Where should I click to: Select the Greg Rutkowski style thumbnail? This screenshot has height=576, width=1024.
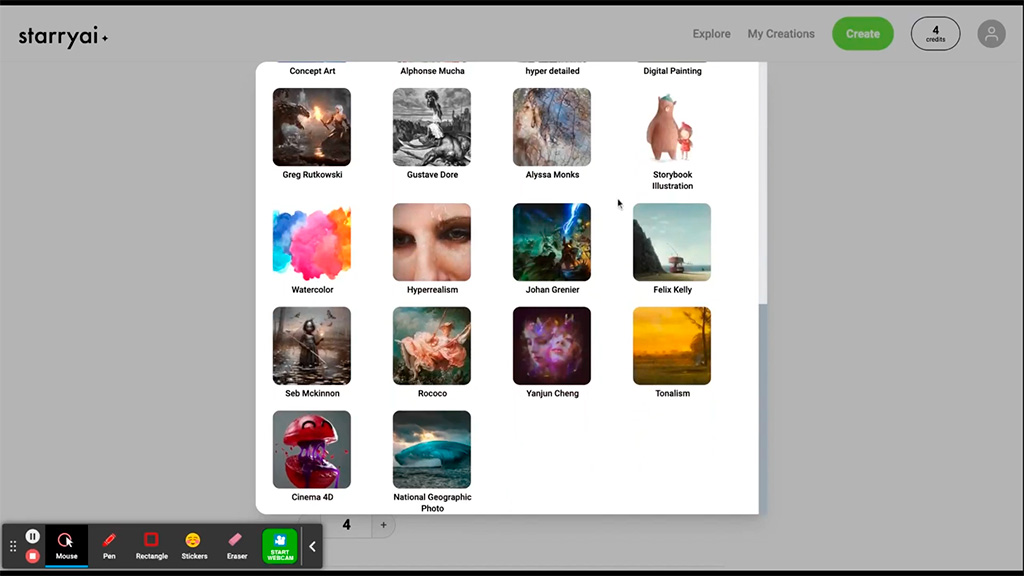pos(312,127)
